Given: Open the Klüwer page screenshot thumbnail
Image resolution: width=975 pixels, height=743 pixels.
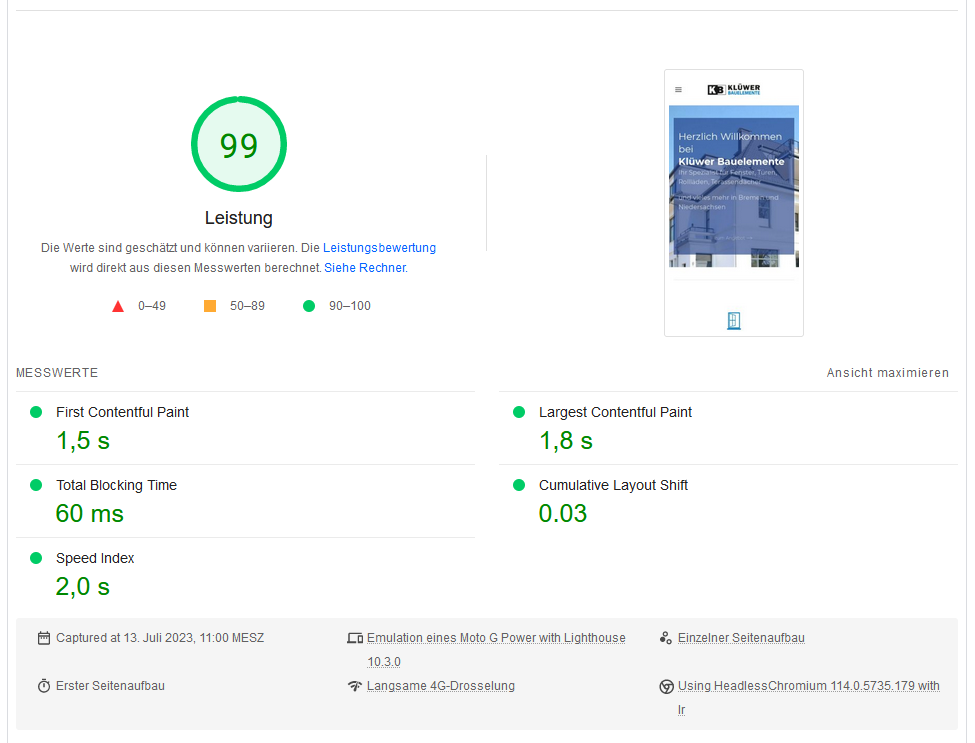Looking at the screenshot, I should [x=734, y=203].
